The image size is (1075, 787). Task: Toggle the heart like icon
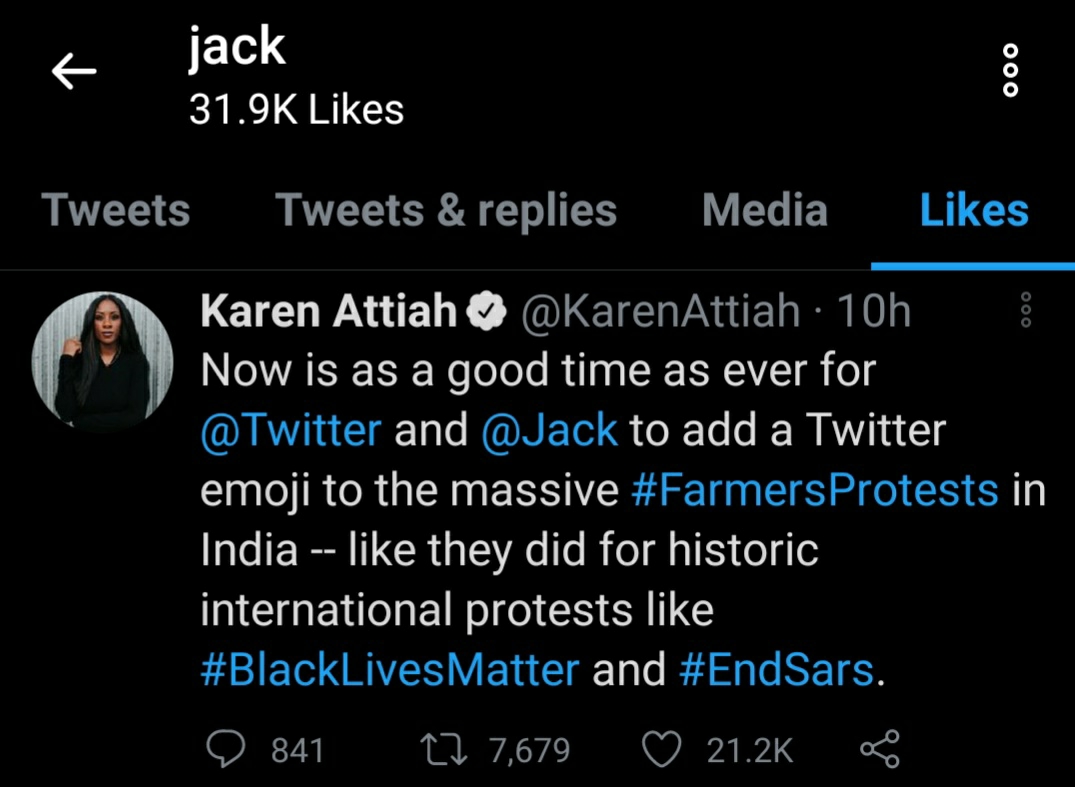664,750
